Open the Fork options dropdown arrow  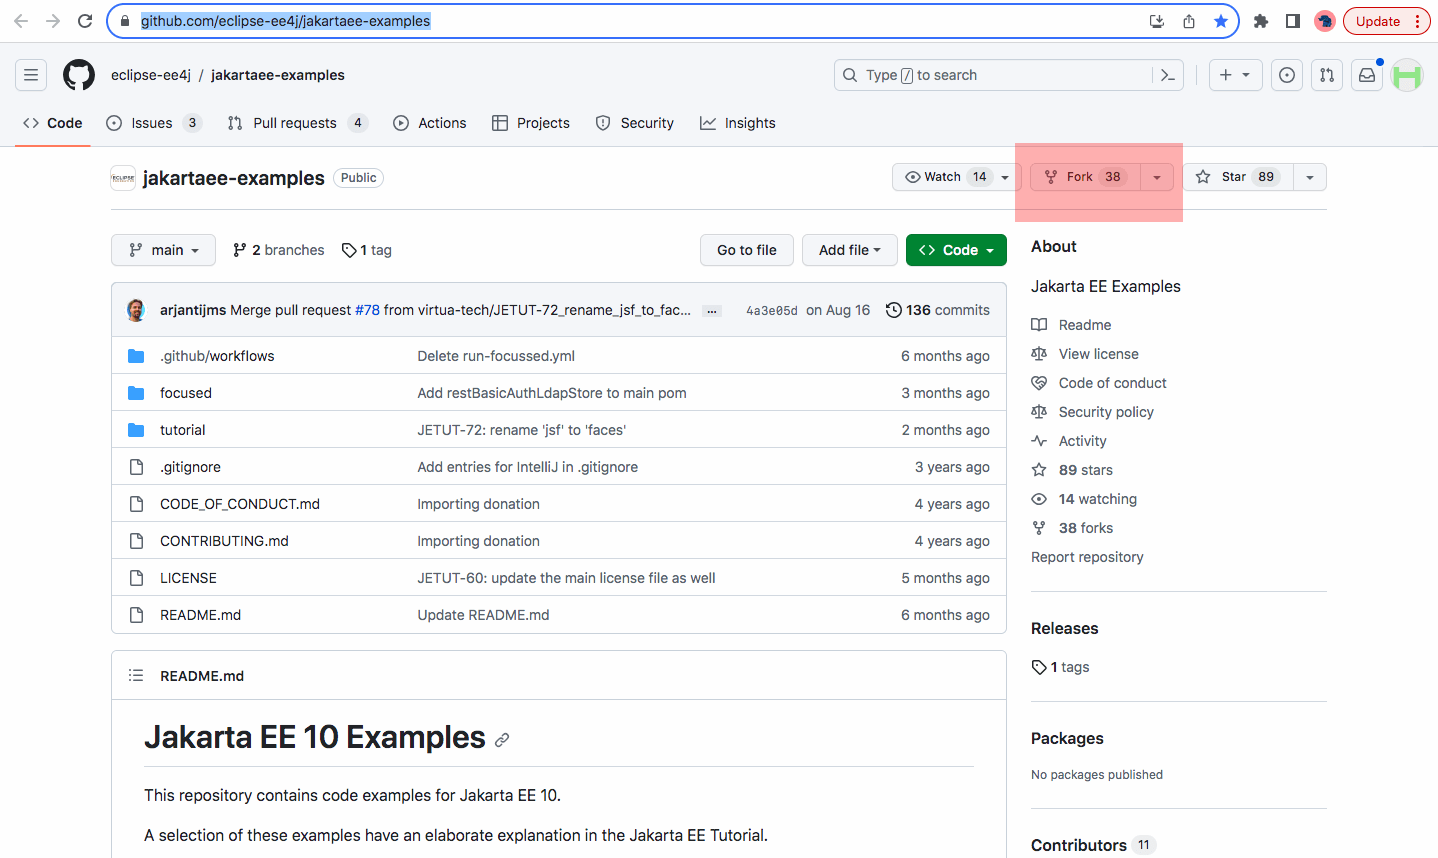(1157, 177)
